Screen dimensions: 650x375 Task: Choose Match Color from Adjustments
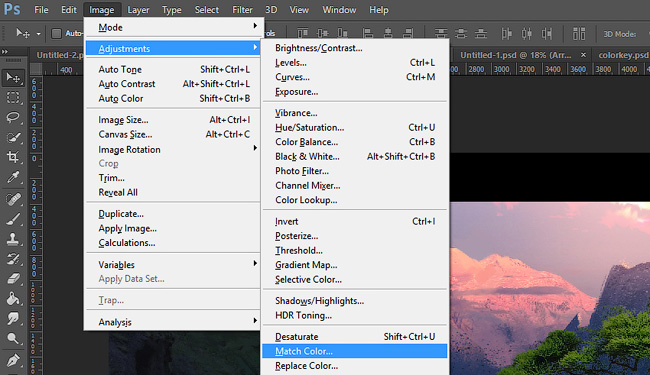coord(354,351)
